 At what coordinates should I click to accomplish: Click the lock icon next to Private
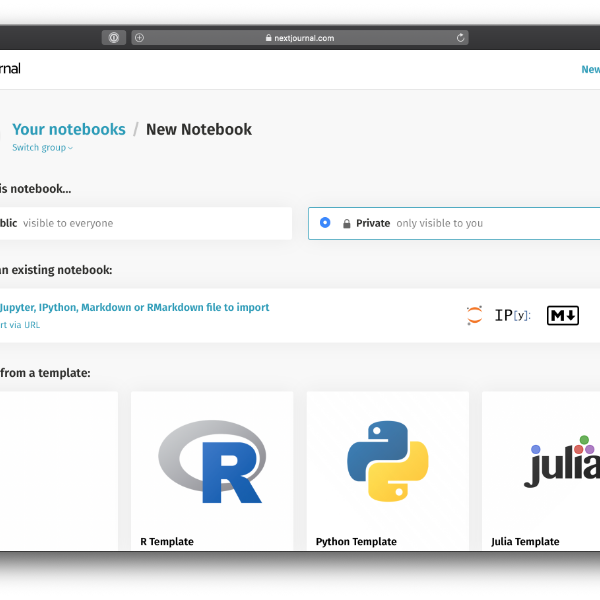click(x=347, y=224)
